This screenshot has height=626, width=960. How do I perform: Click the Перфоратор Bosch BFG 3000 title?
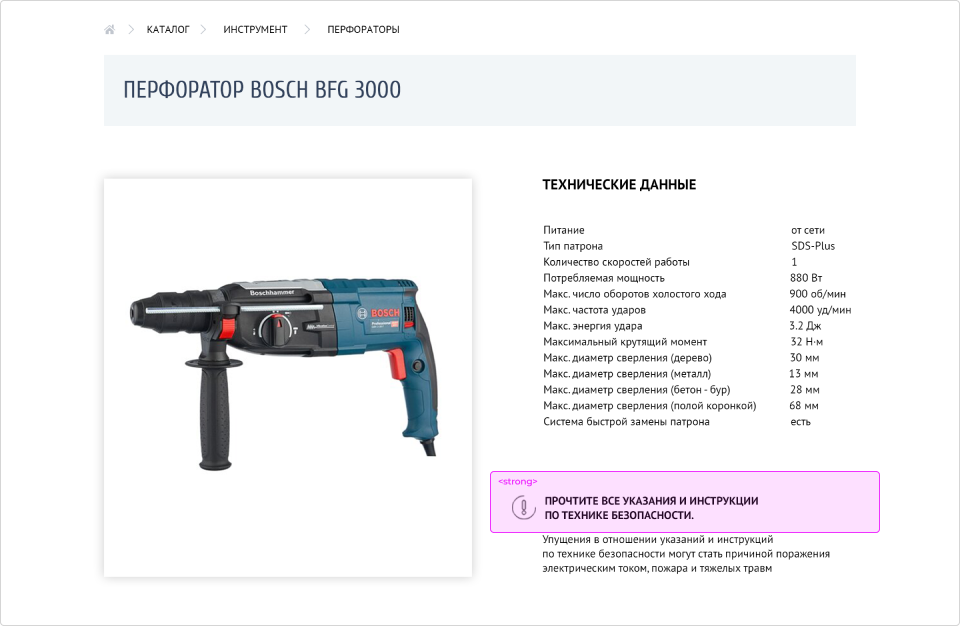coord(262,90)
